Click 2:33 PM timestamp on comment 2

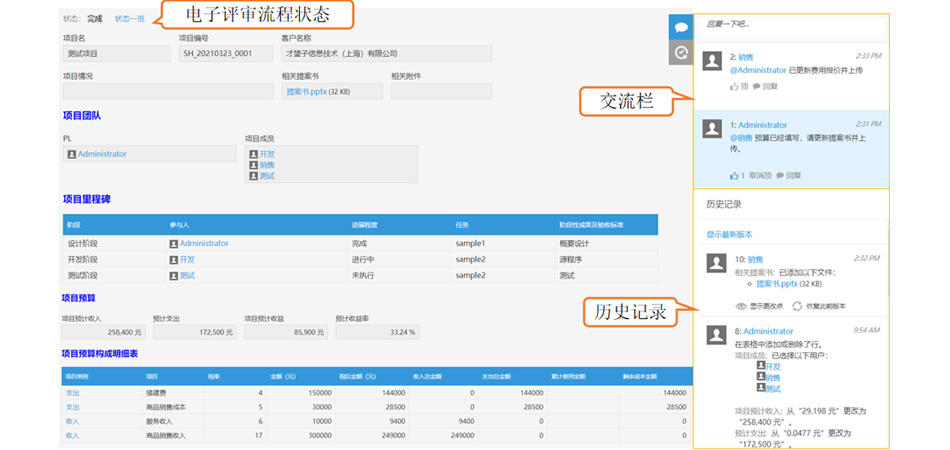point(868,56)
